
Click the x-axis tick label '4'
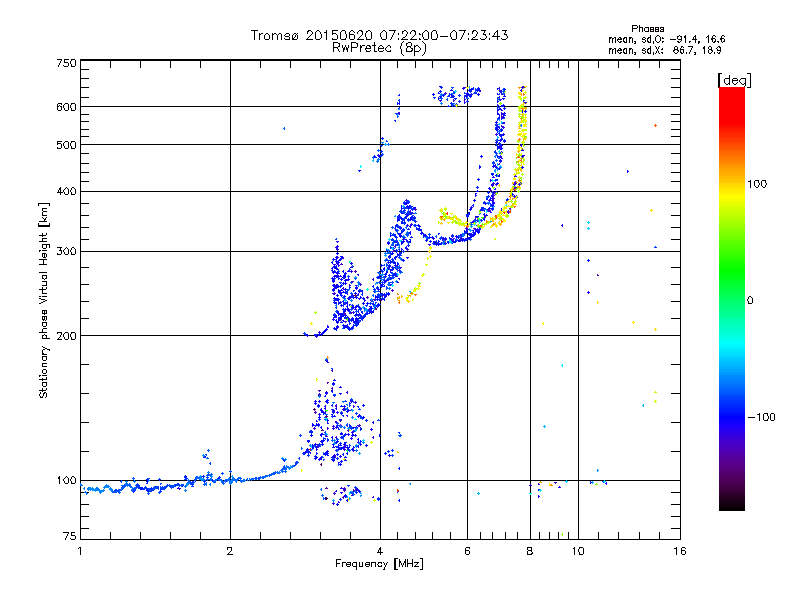(x=380, y=551)
